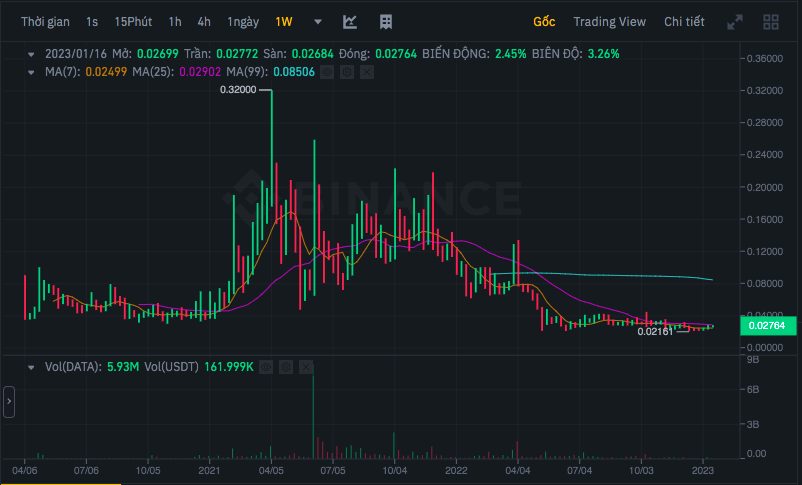
Task: Click the 07/04 time axis label
Action: pyautogui.click(x=580, y=471)
